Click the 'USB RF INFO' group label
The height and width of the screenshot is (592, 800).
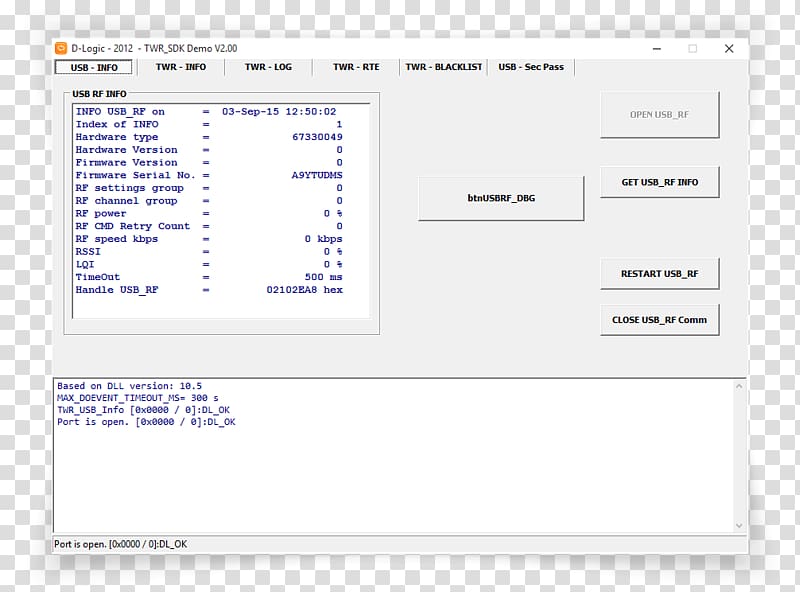coord(99,94)
